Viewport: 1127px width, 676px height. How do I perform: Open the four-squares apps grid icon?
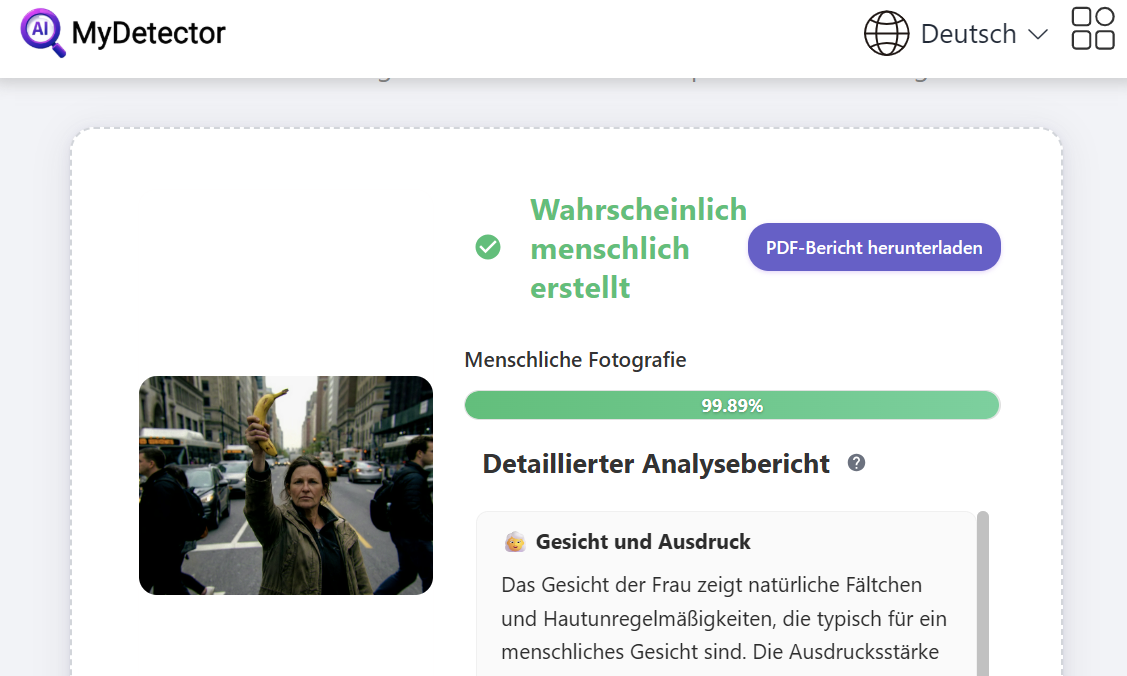point(1092,29)
